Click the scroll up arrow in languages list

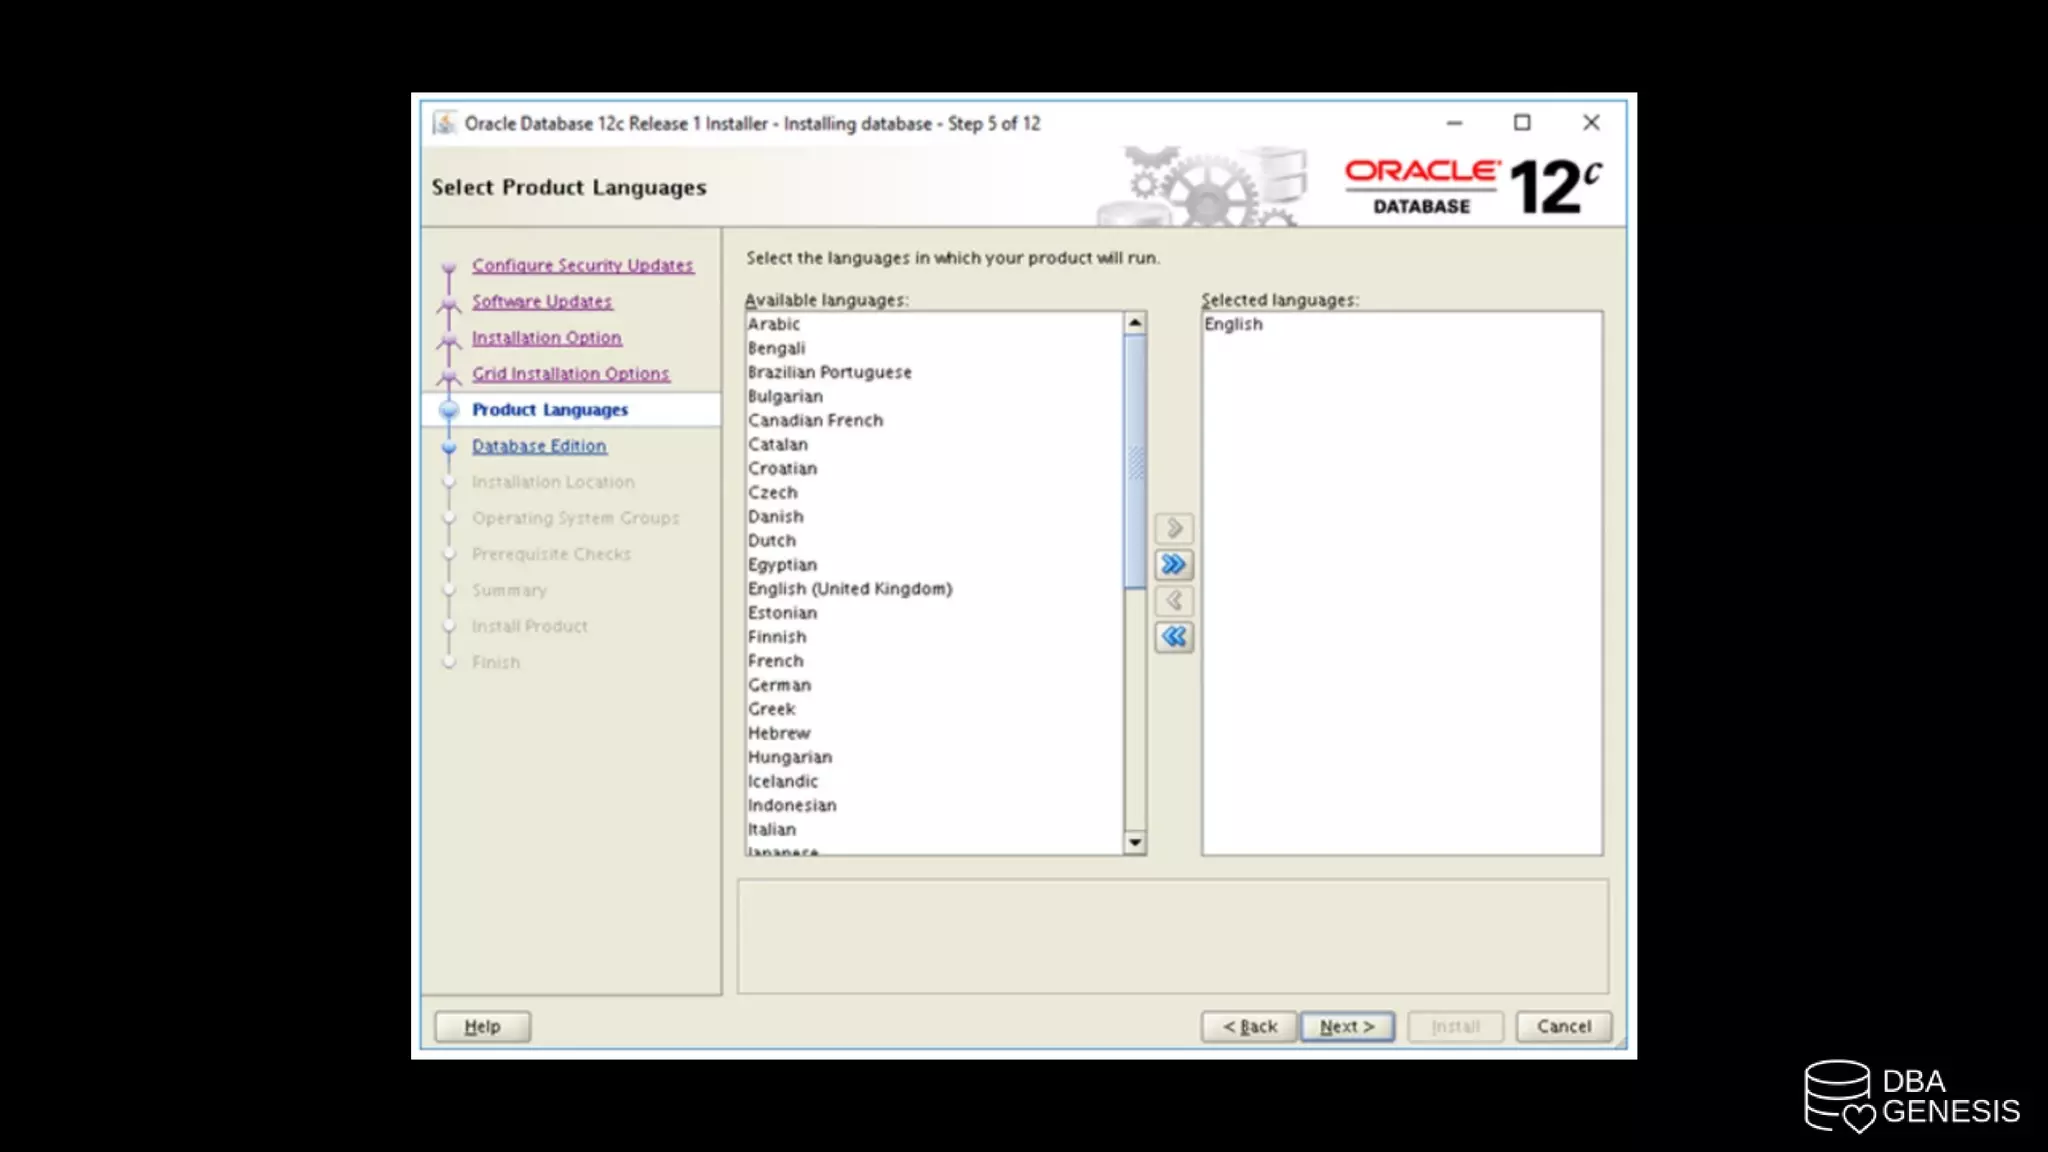1135,323
